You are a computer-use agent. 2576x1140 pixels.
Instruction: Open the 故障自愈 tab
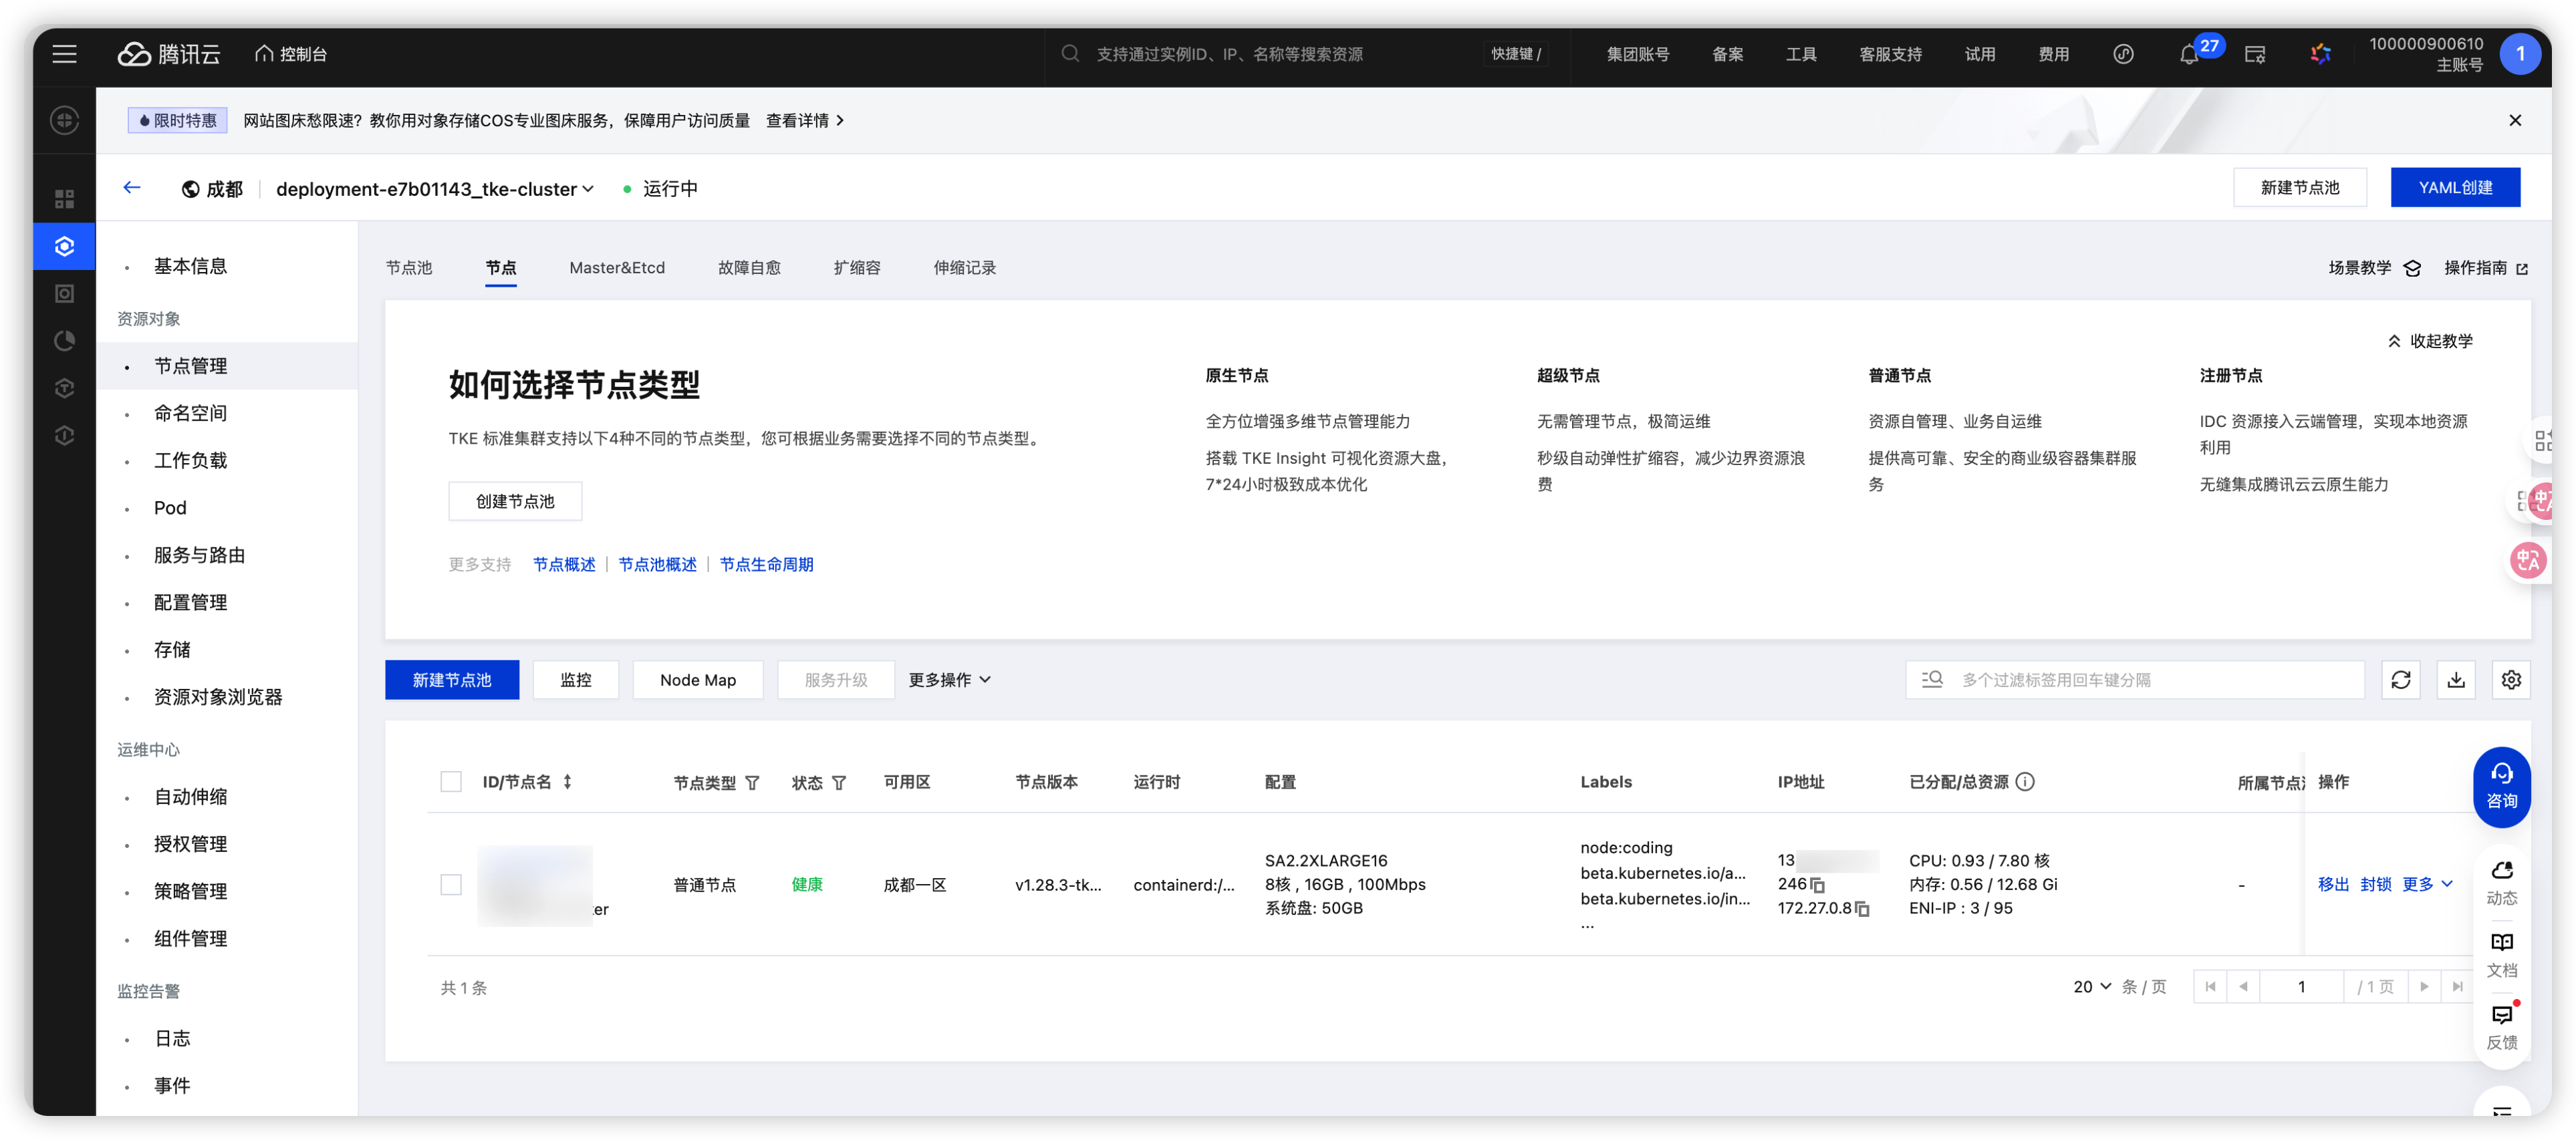tap(749, 268)
